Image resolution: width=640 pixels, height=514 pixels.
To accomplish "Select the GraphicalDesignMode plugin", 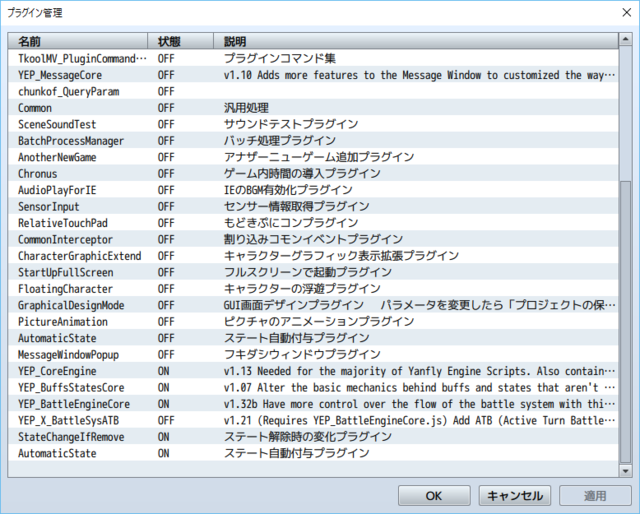I will (x=71, y=305).
